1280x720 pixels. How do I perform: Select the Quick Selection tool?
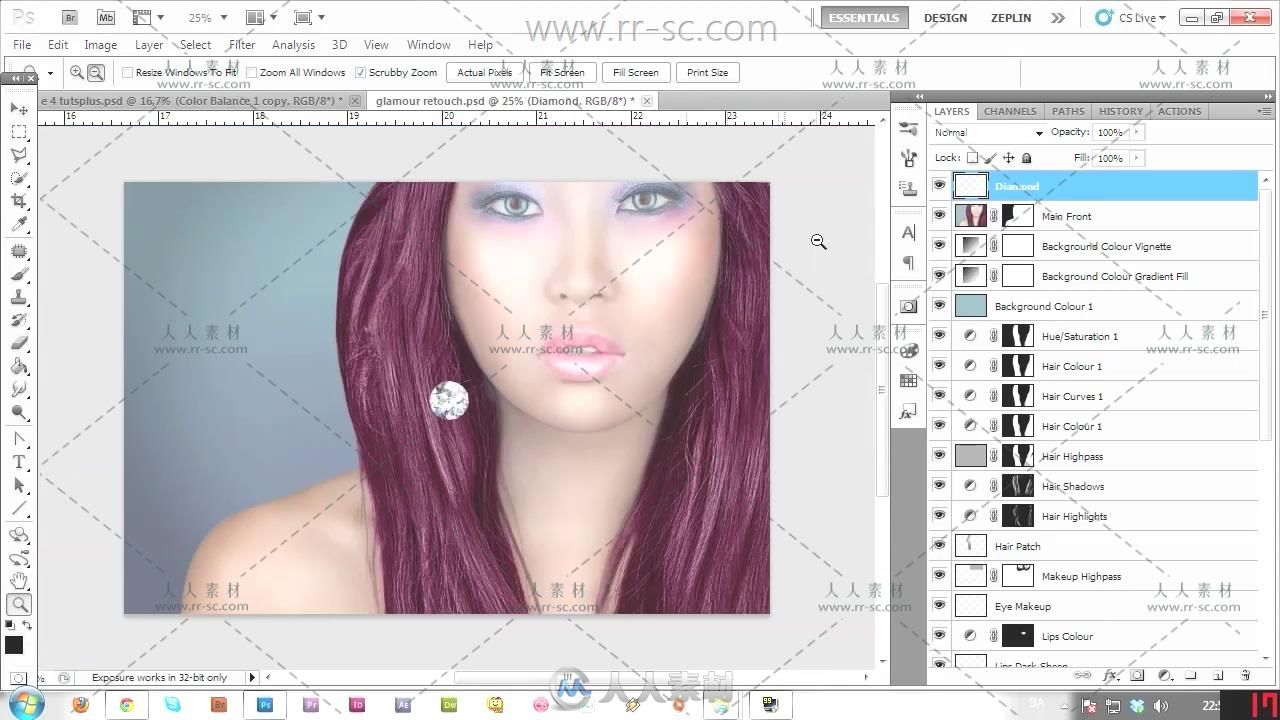19,178
